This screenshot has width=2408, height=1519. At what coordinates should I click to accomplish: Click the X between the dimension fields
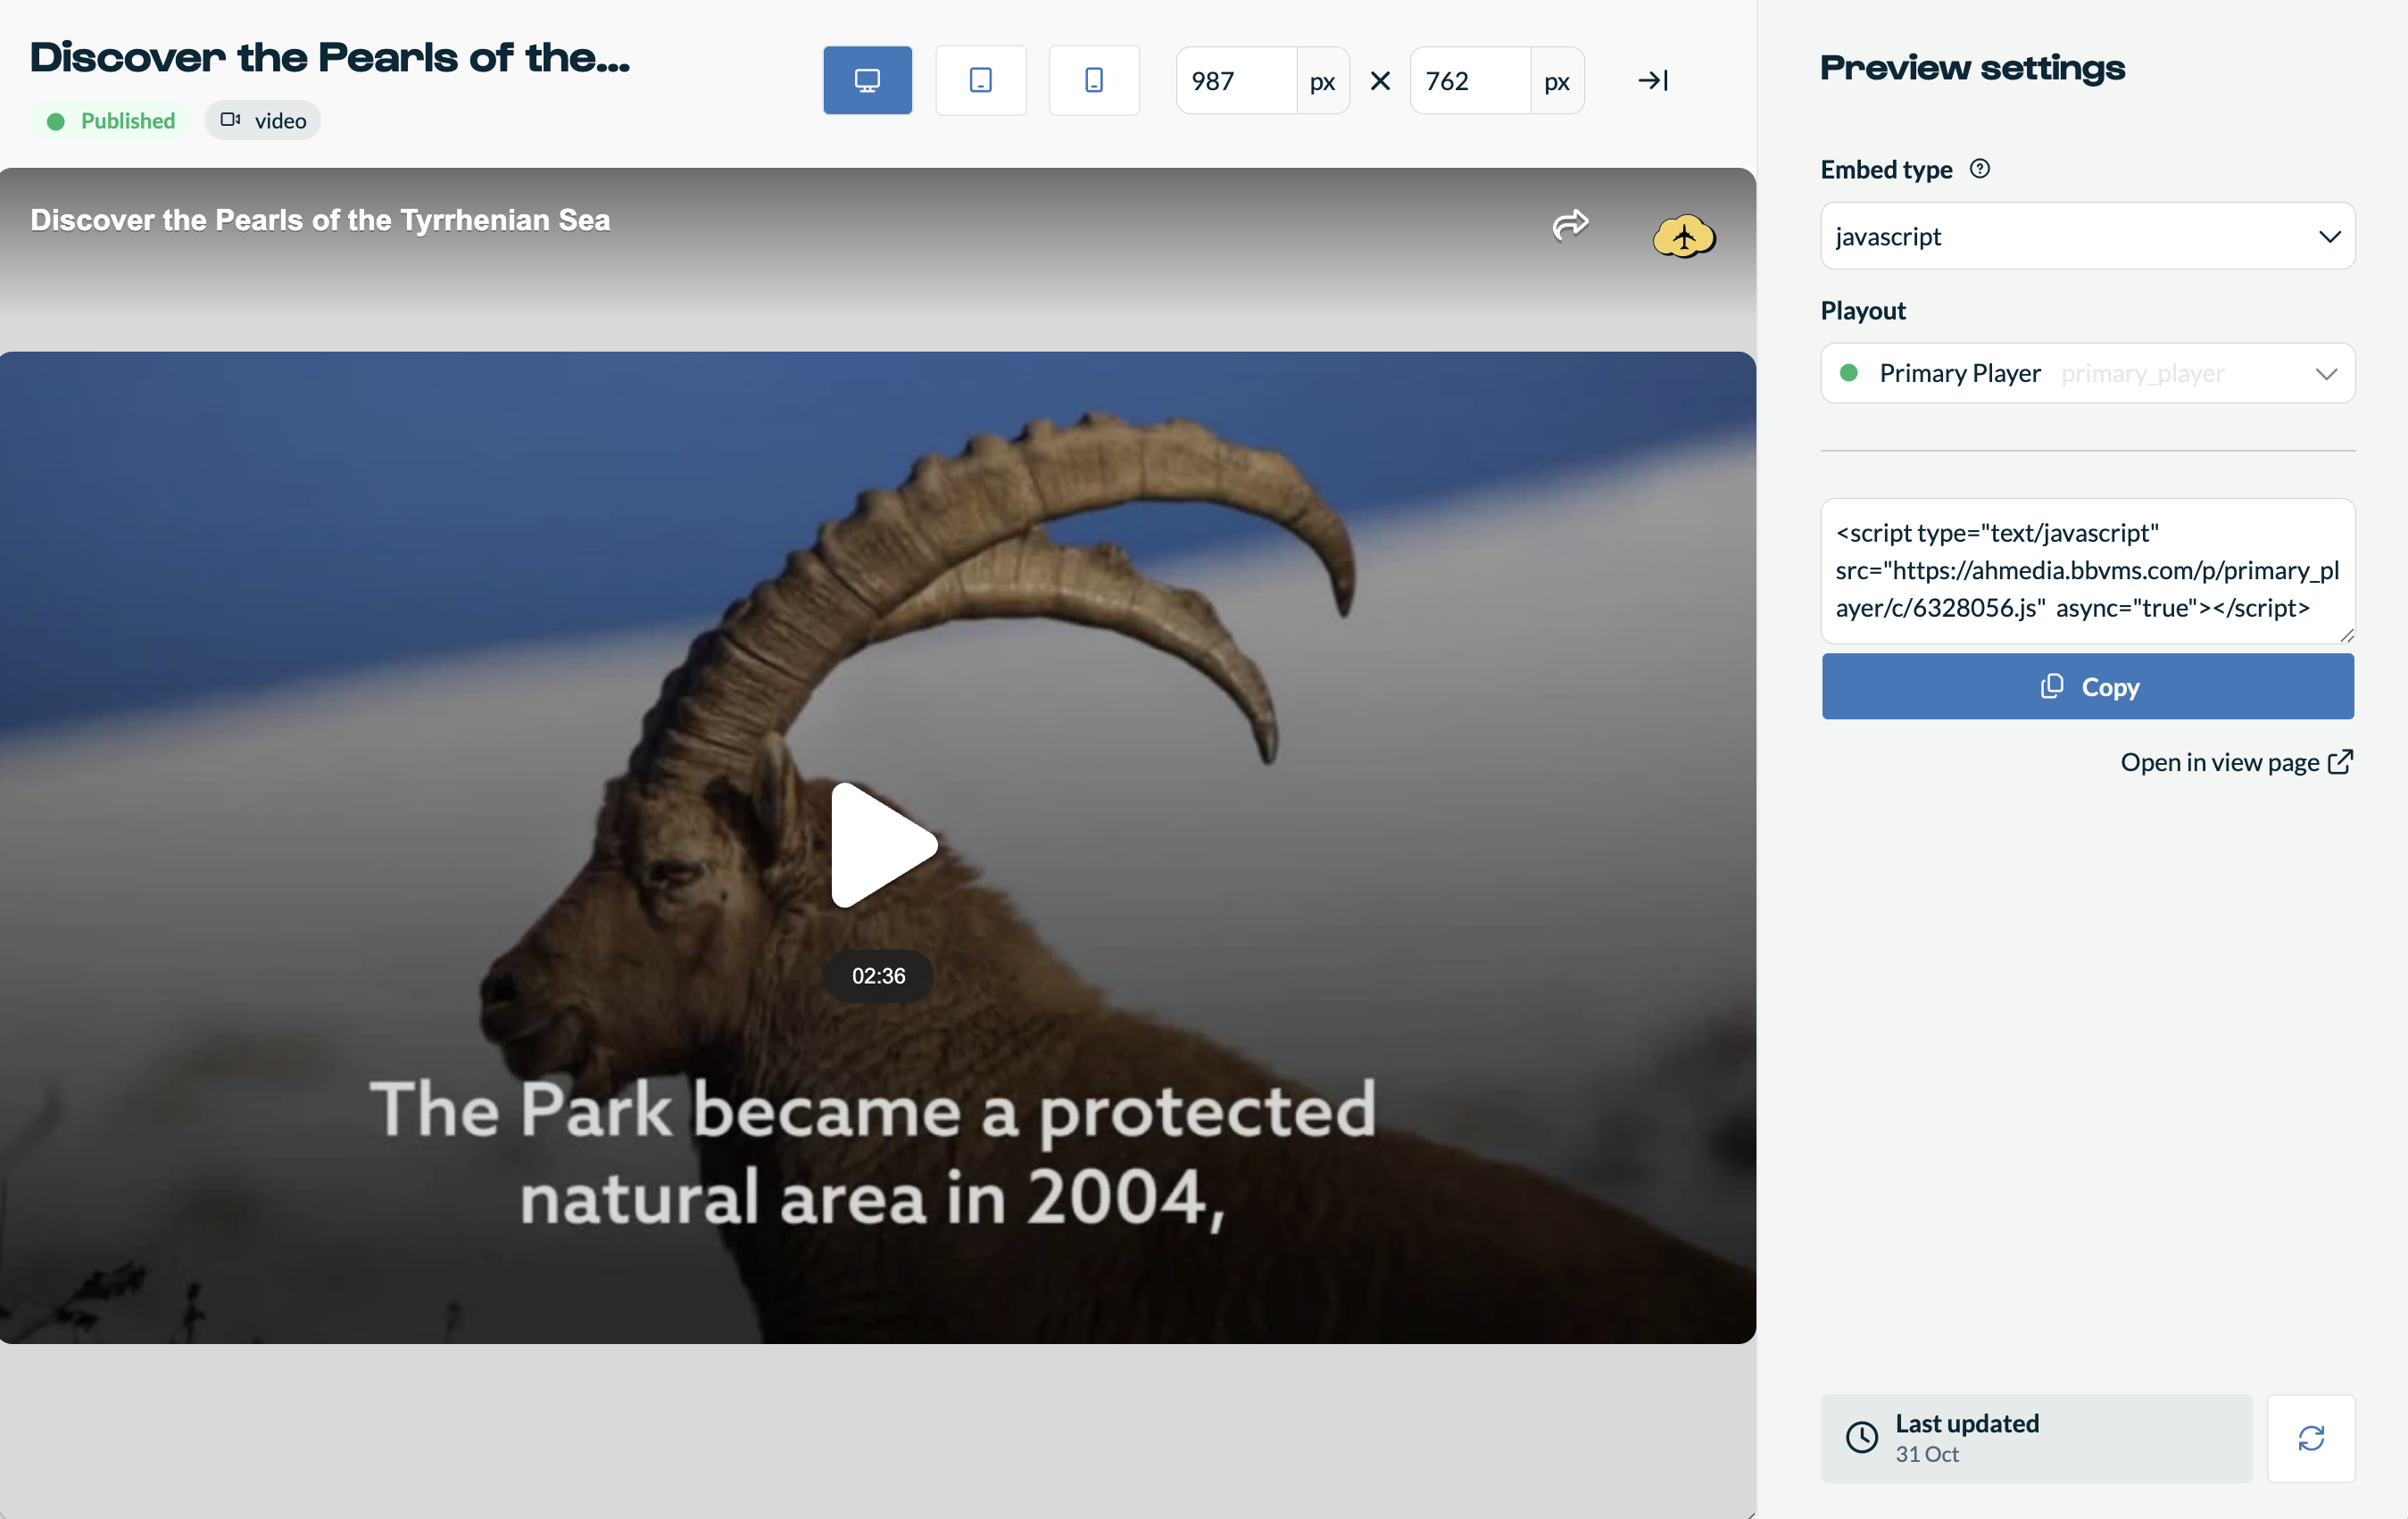[x=1380, y=81]
